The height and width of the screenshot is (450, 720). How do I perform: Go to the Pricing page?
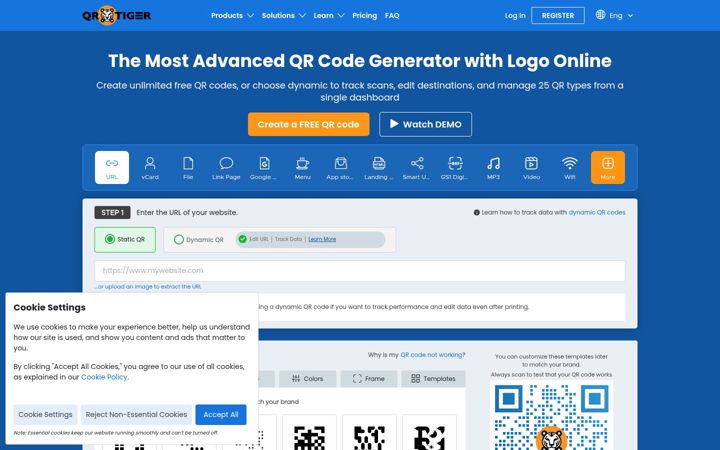coord(365,16)
